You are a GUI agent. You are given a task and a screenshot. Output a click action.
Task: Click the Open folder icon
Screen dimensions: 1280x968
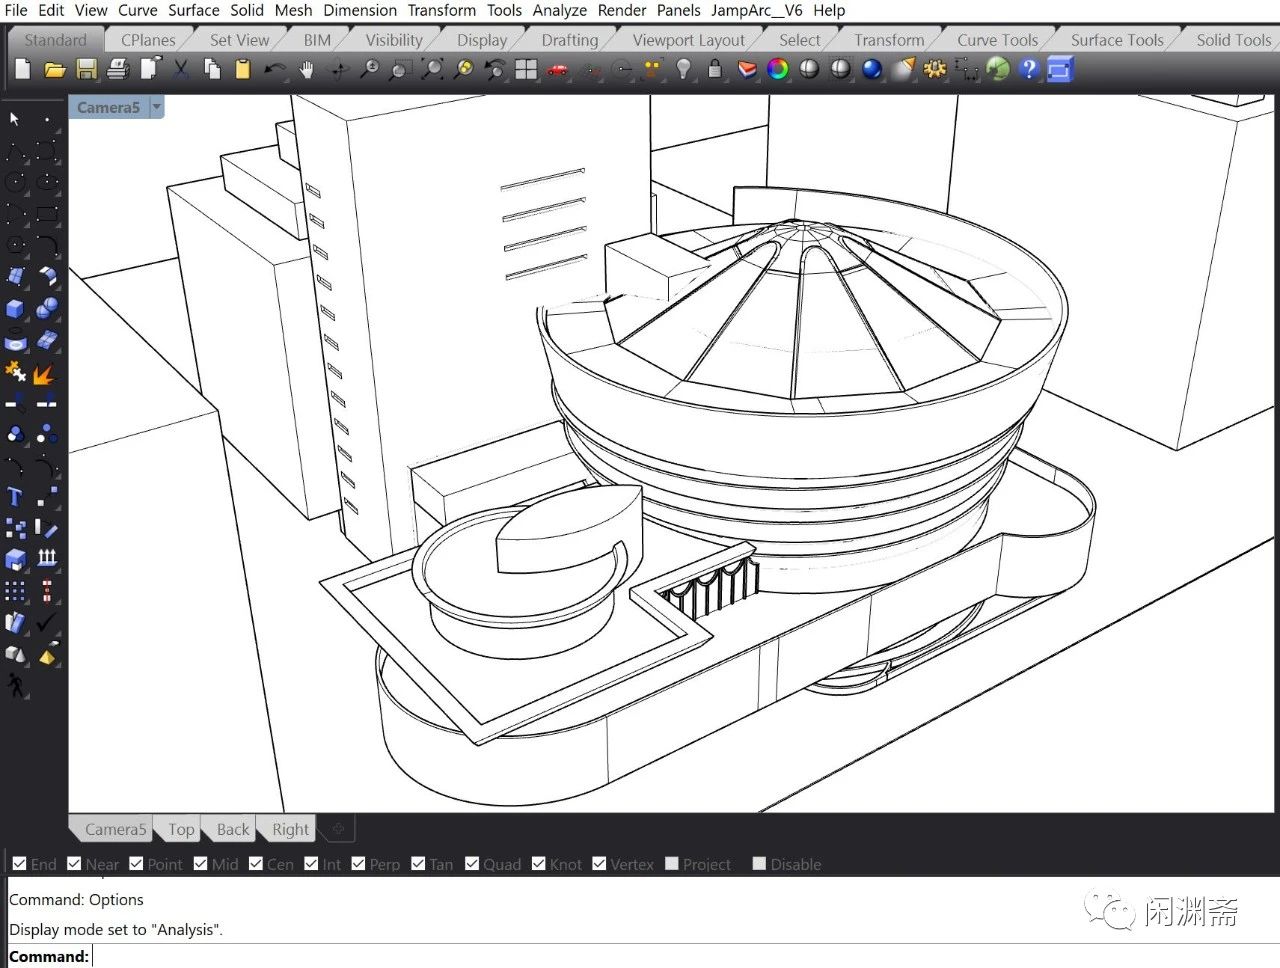pyautogui.click(x=55, y=69)
